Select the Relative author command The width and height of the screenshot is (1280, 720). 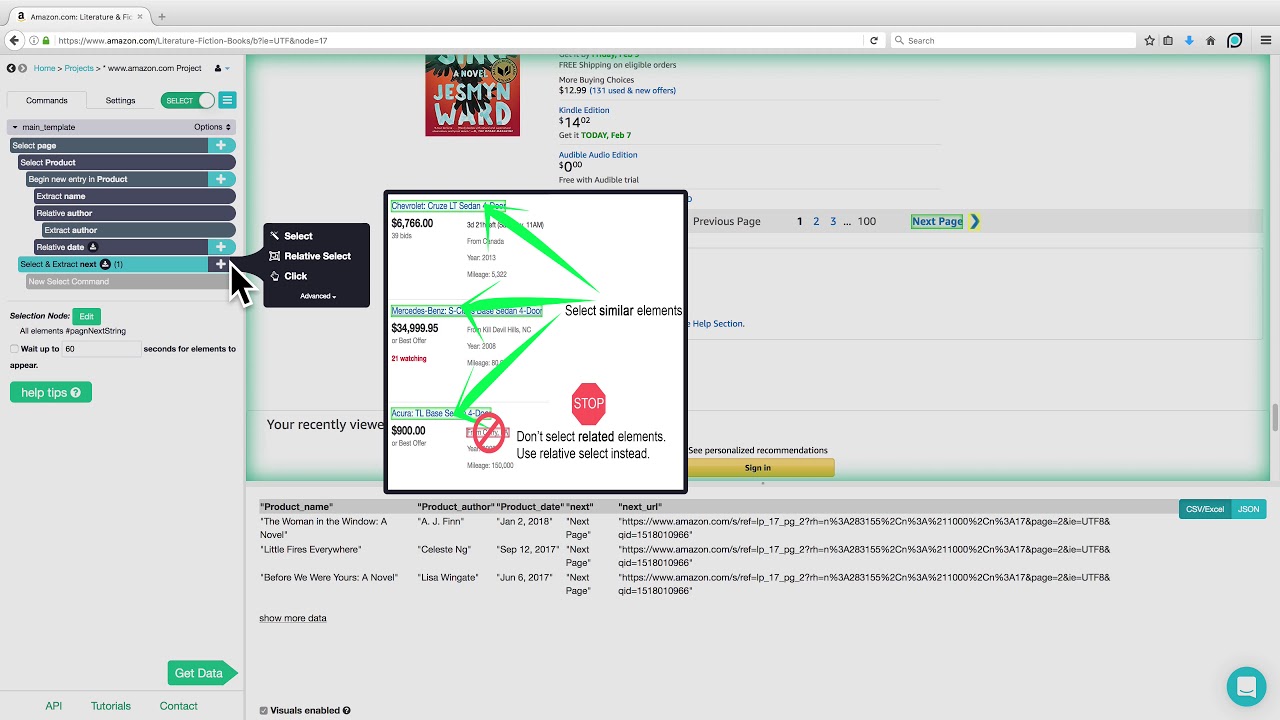pos(135,213)
